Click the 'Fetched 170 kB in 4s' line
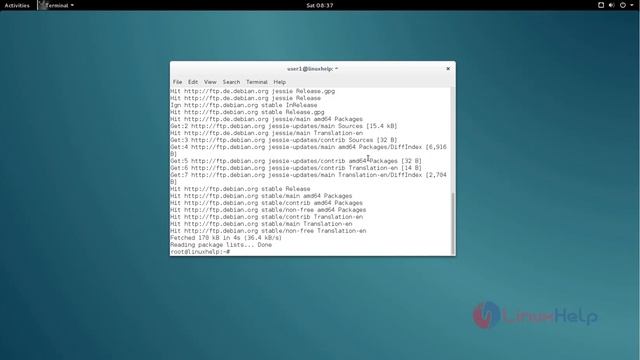Viewport: 640px width, 360px height. click(226, 238)
